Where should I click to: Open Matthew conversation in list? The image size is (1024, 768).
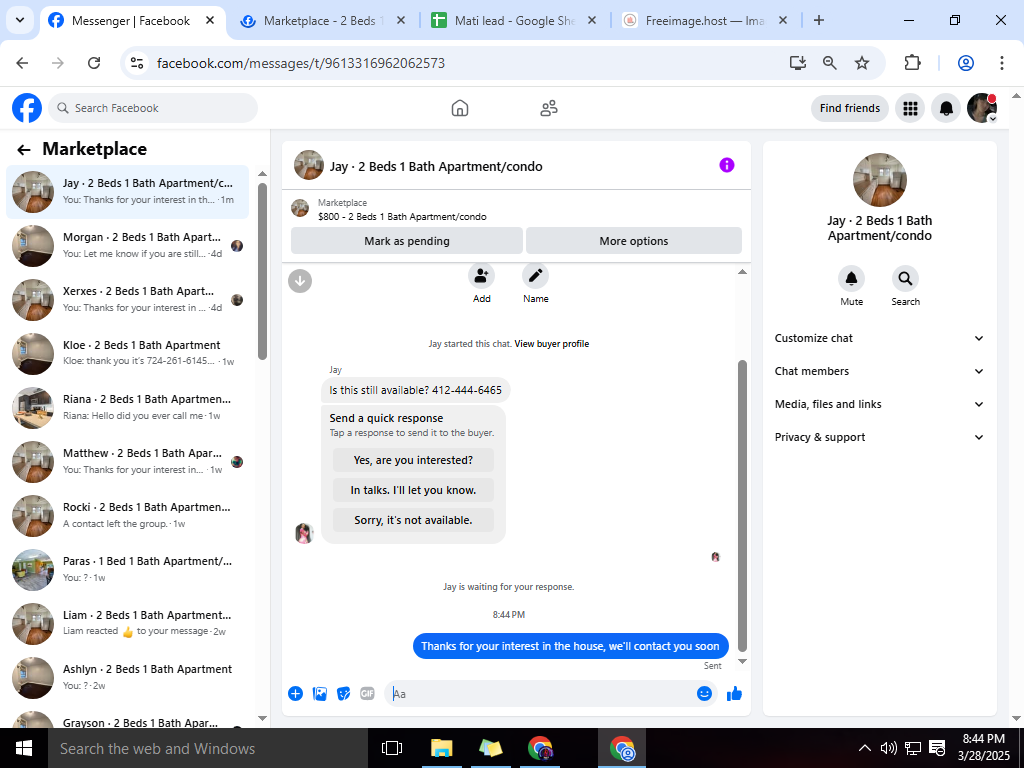point(128,462)
